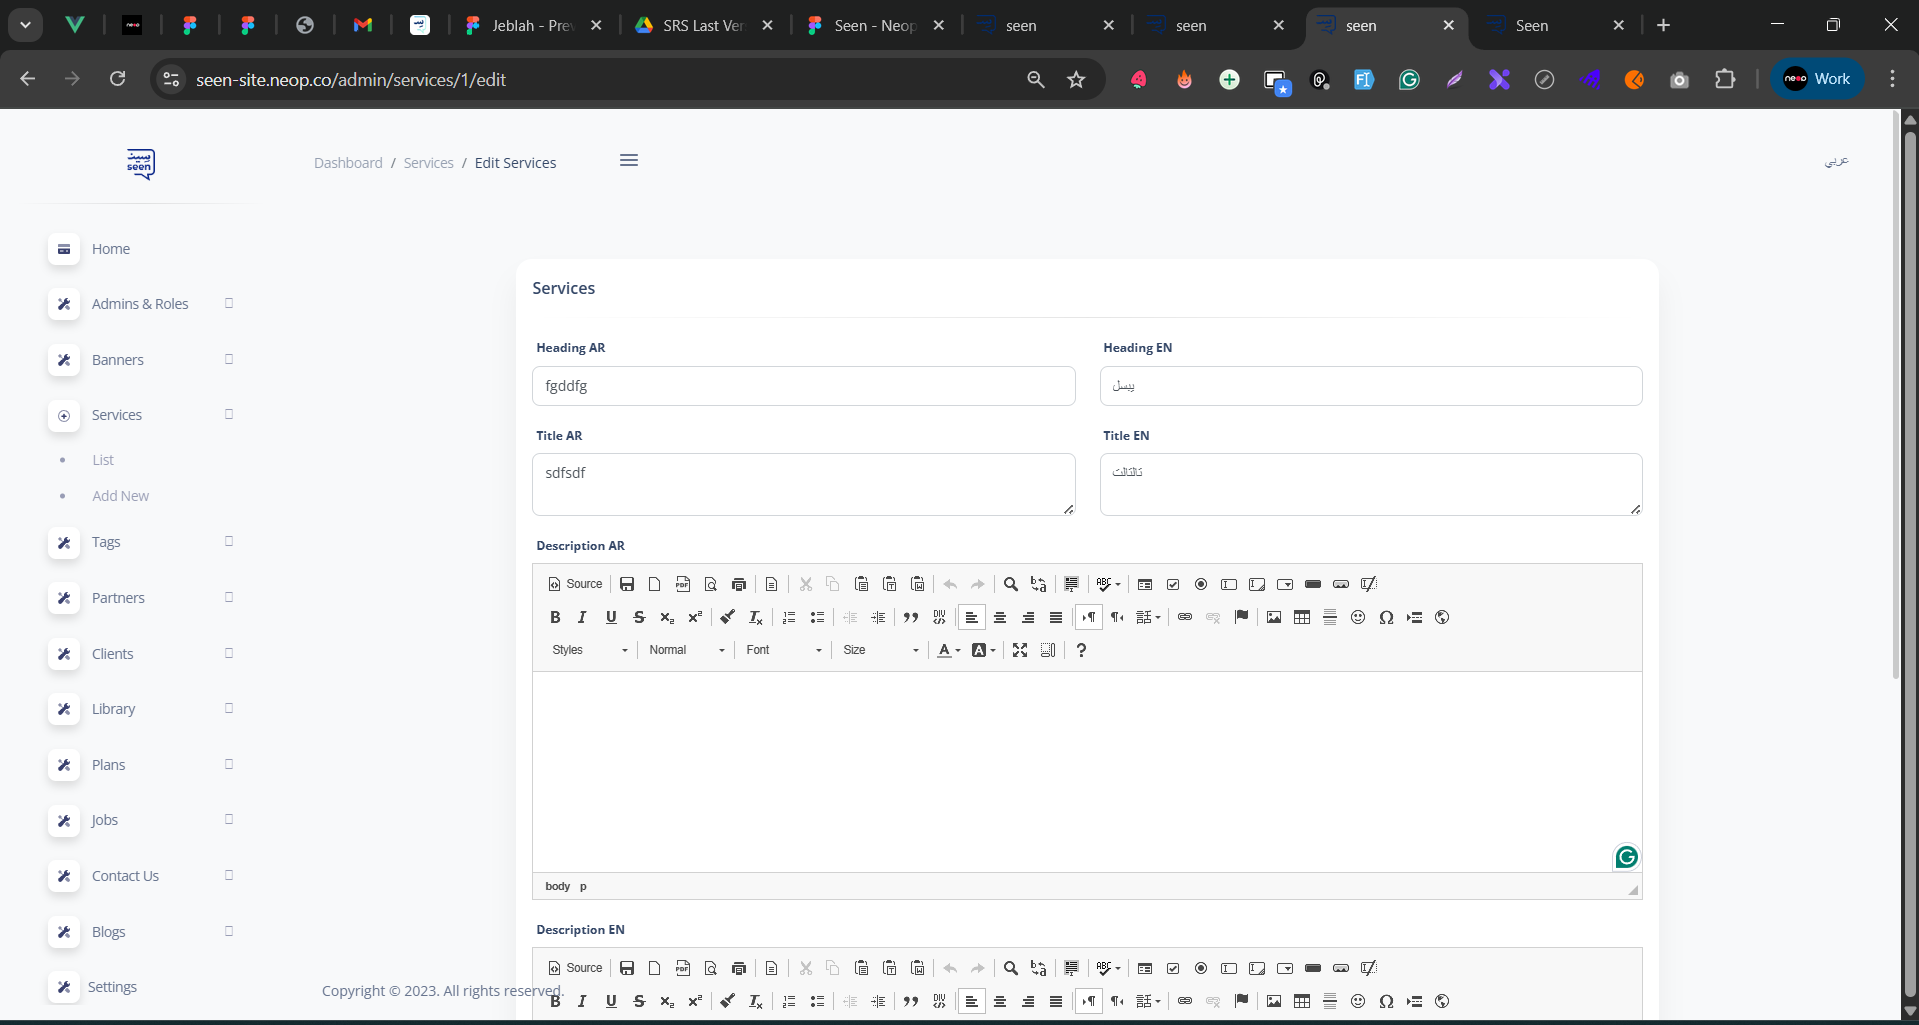Open the Banners sidebar menu
Image resolution: width=1919 pixels, height=1025 pixels.
pyautogui.click(x=118, y=360)
